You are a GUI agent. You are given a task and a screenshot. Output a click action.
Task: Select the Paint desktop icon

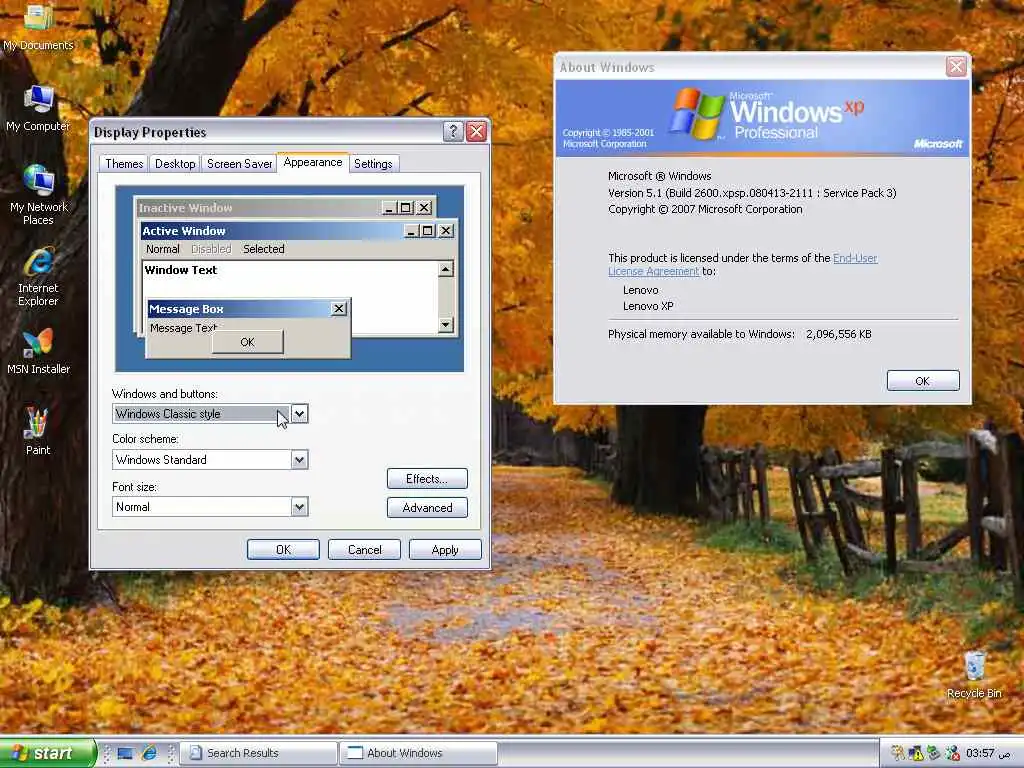coord(37,431)
